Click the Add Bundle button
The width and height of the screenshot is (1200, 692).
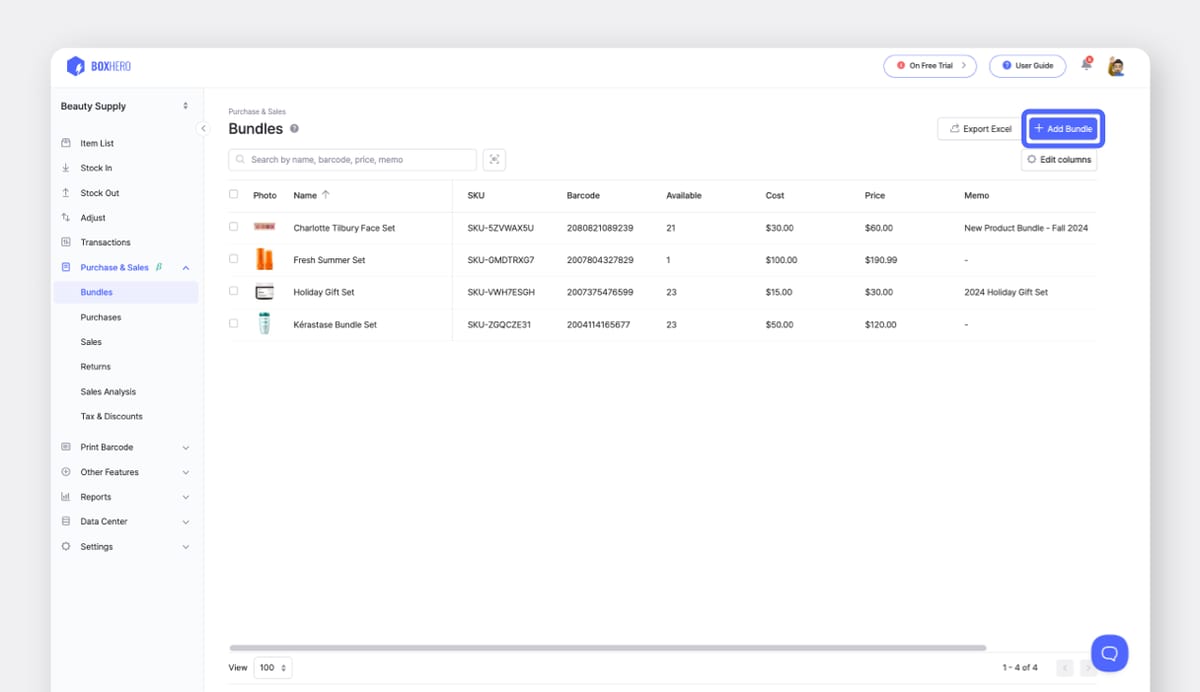click(x=1062, y=128)
